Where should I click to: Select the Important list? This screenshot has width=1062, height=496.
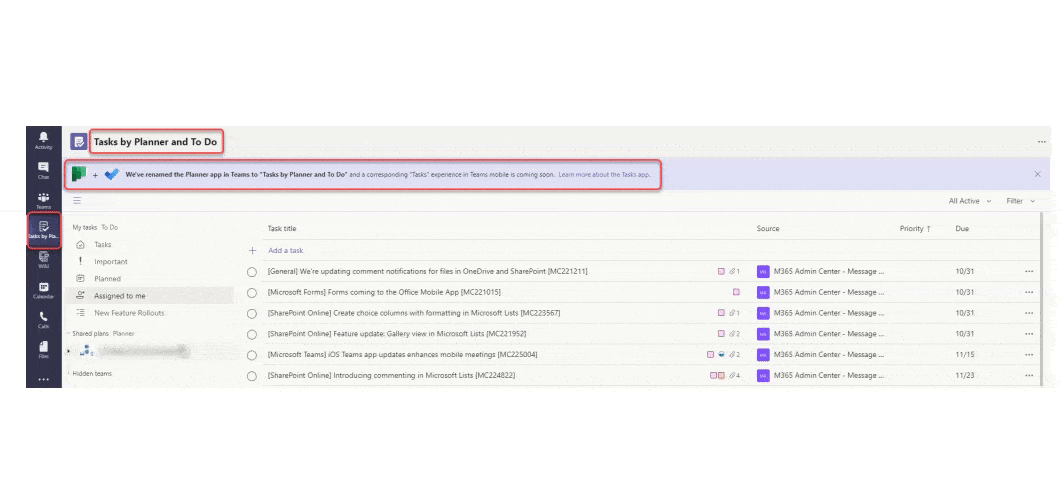coord(110,262)
